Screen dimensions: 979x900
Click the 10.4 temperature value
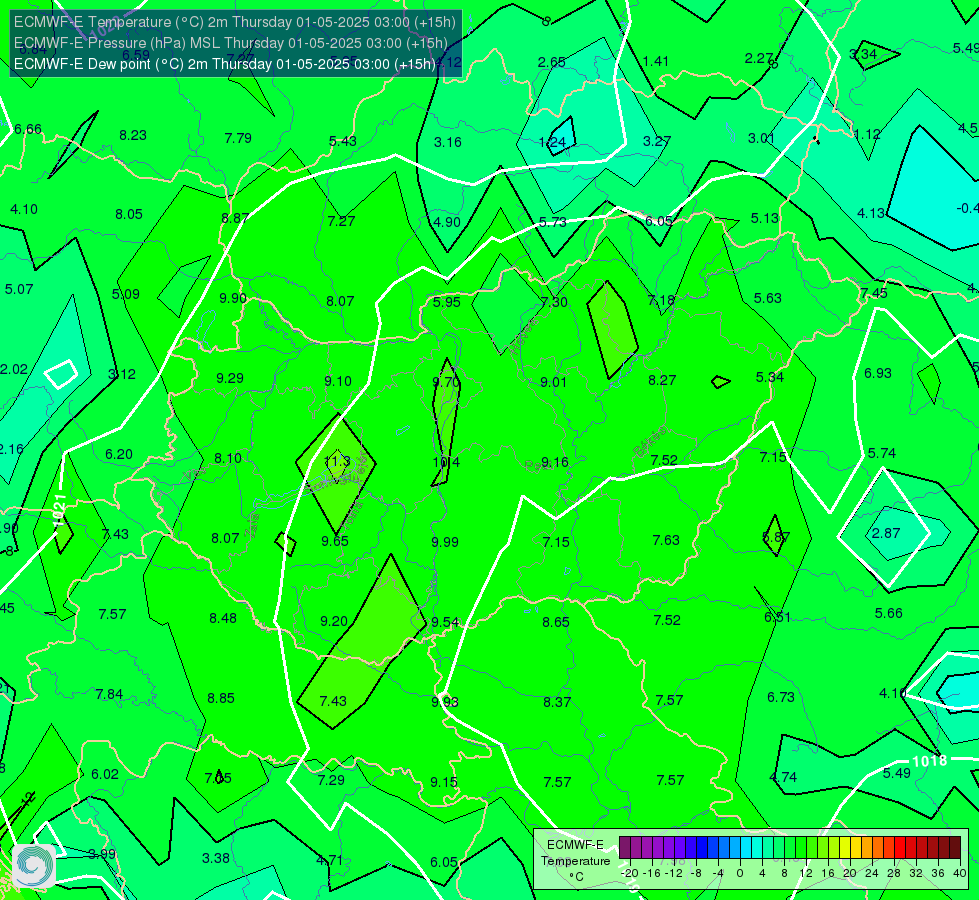click(446, 462)
